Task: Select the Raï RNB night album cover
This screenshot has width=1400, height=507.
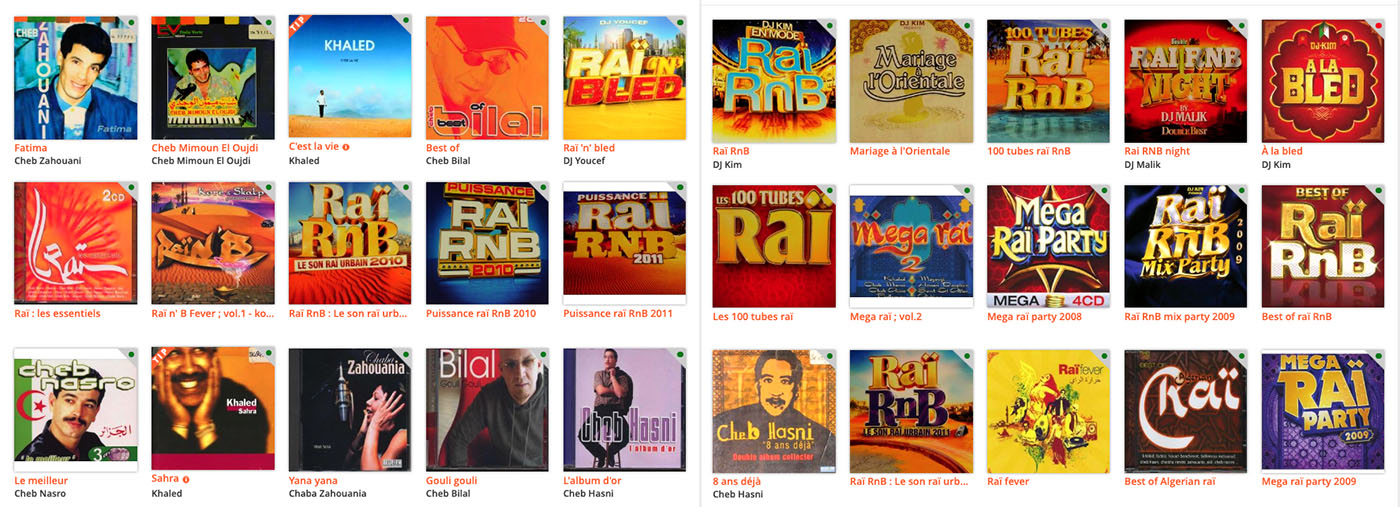Action: 1186,81
